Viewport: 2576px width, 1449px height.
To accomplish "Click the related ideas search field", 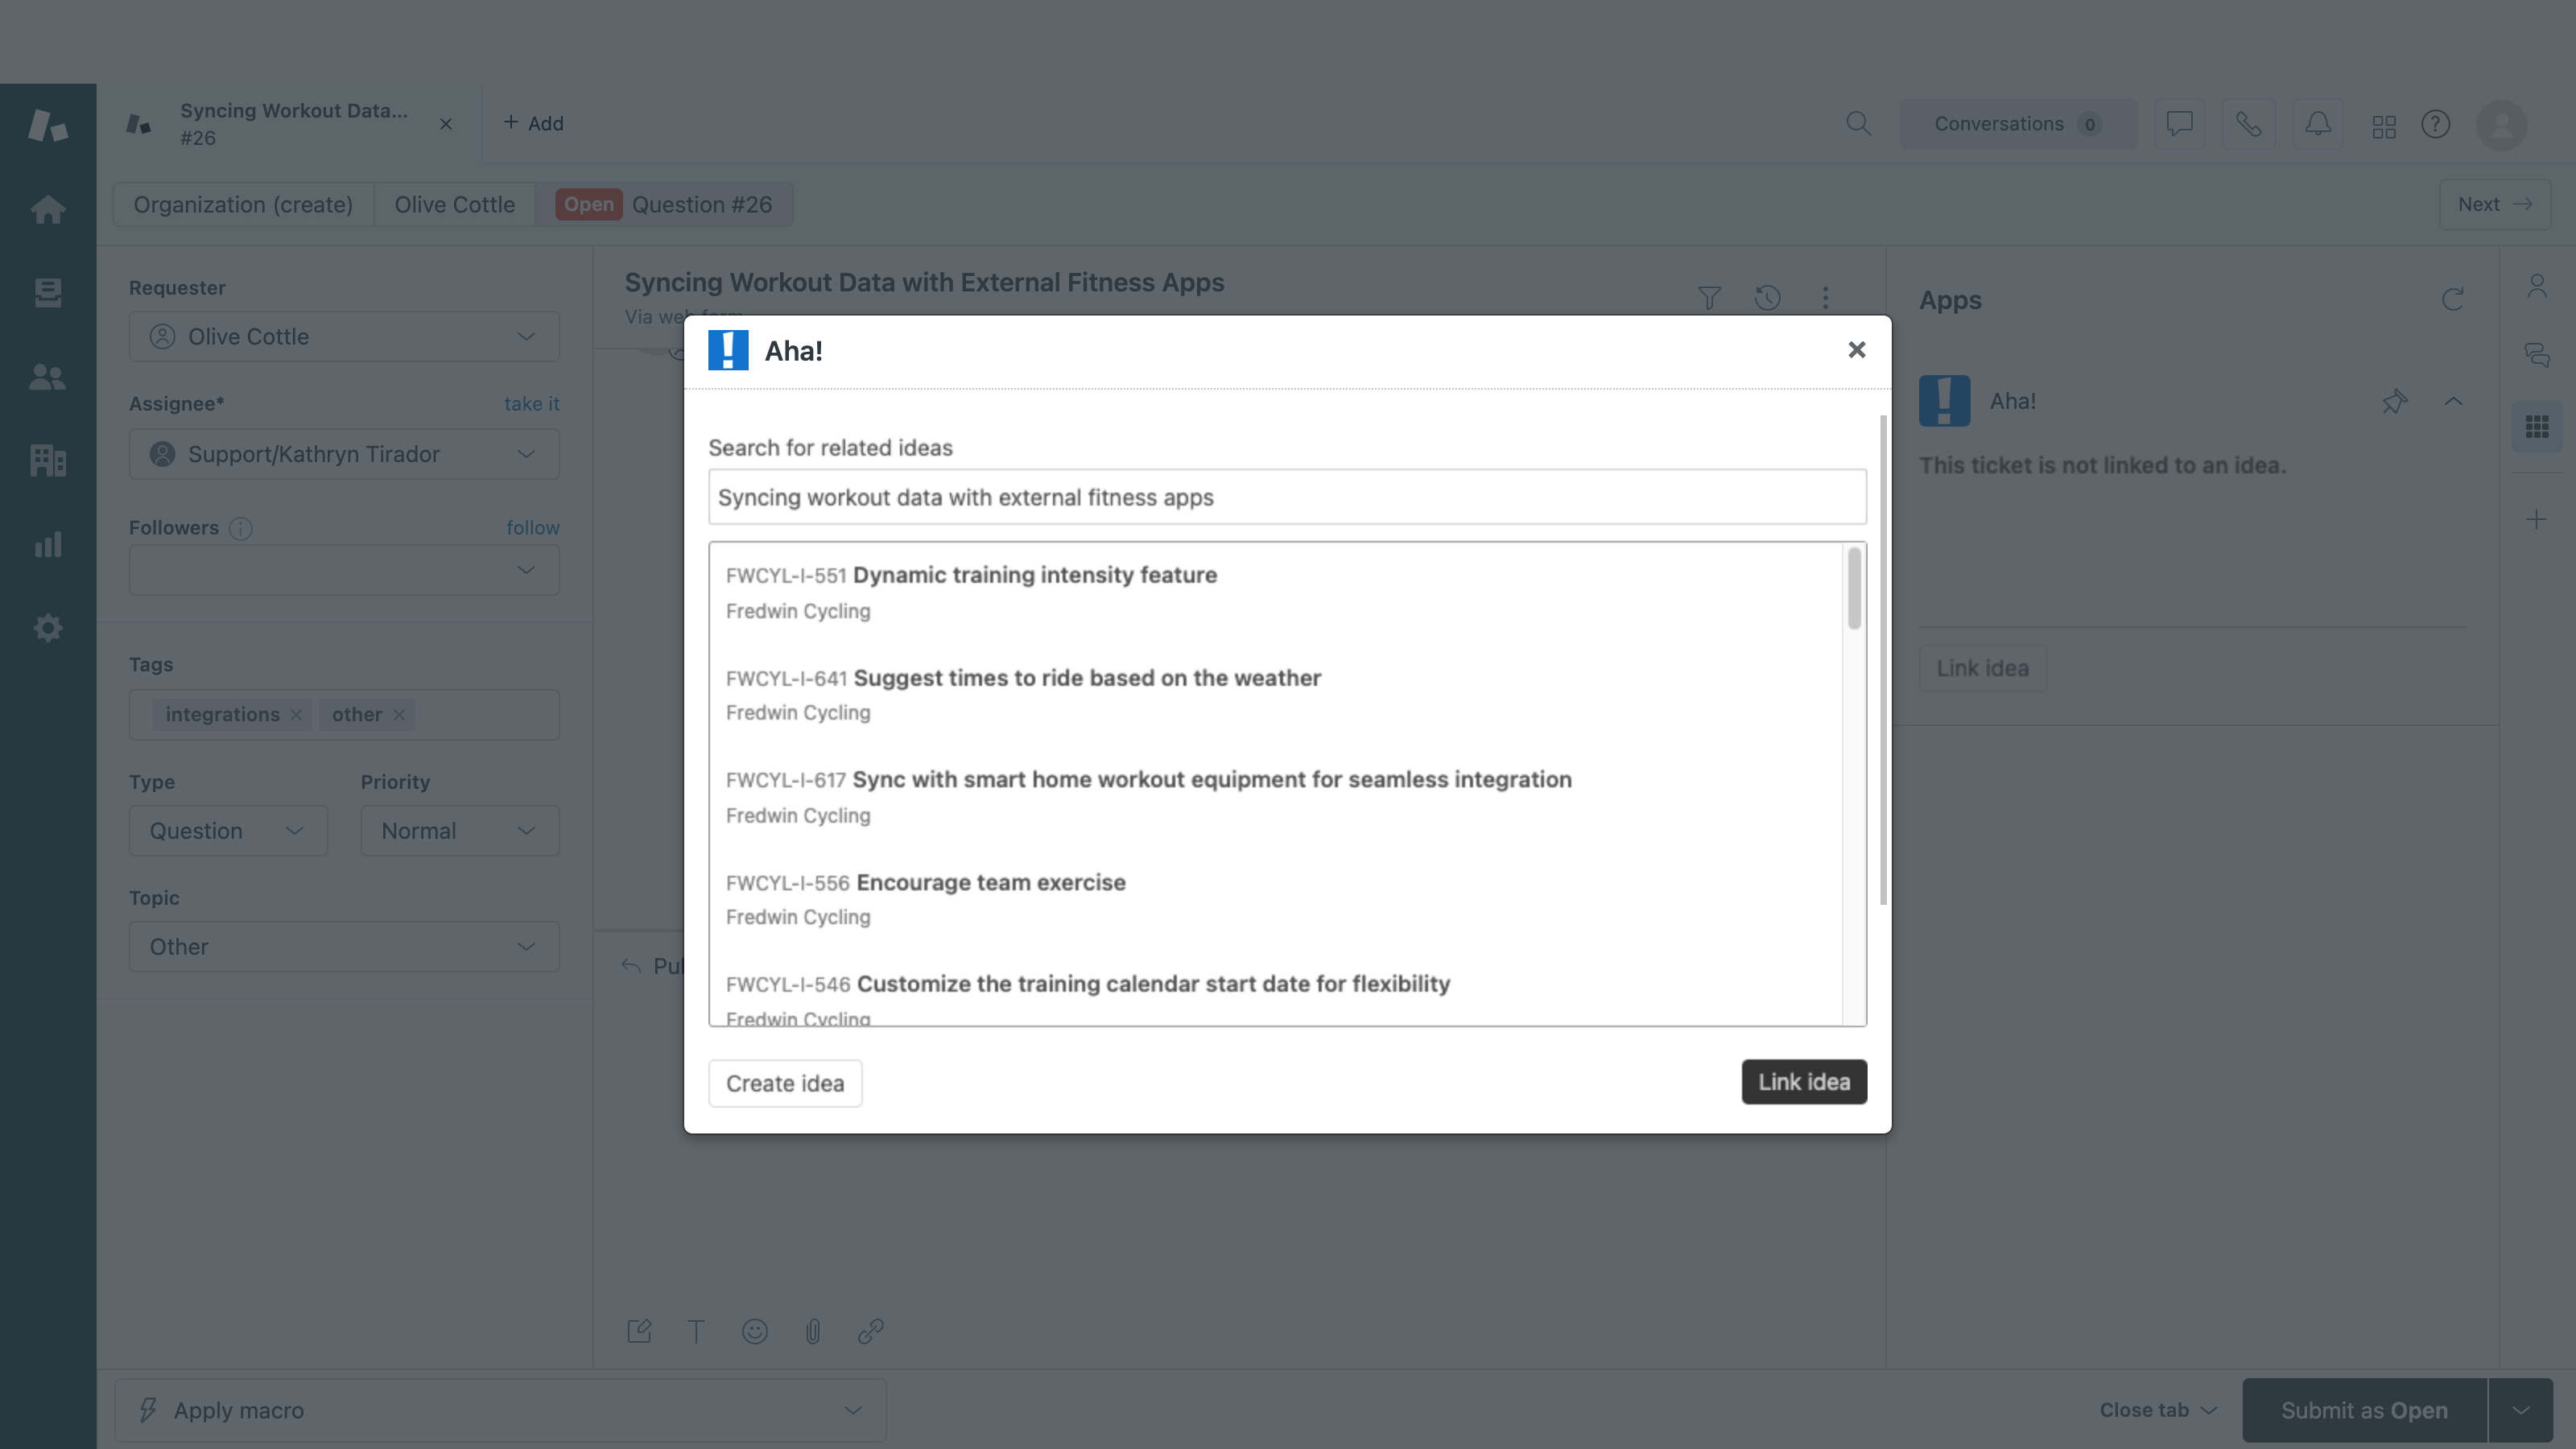I will point(1286,497).
